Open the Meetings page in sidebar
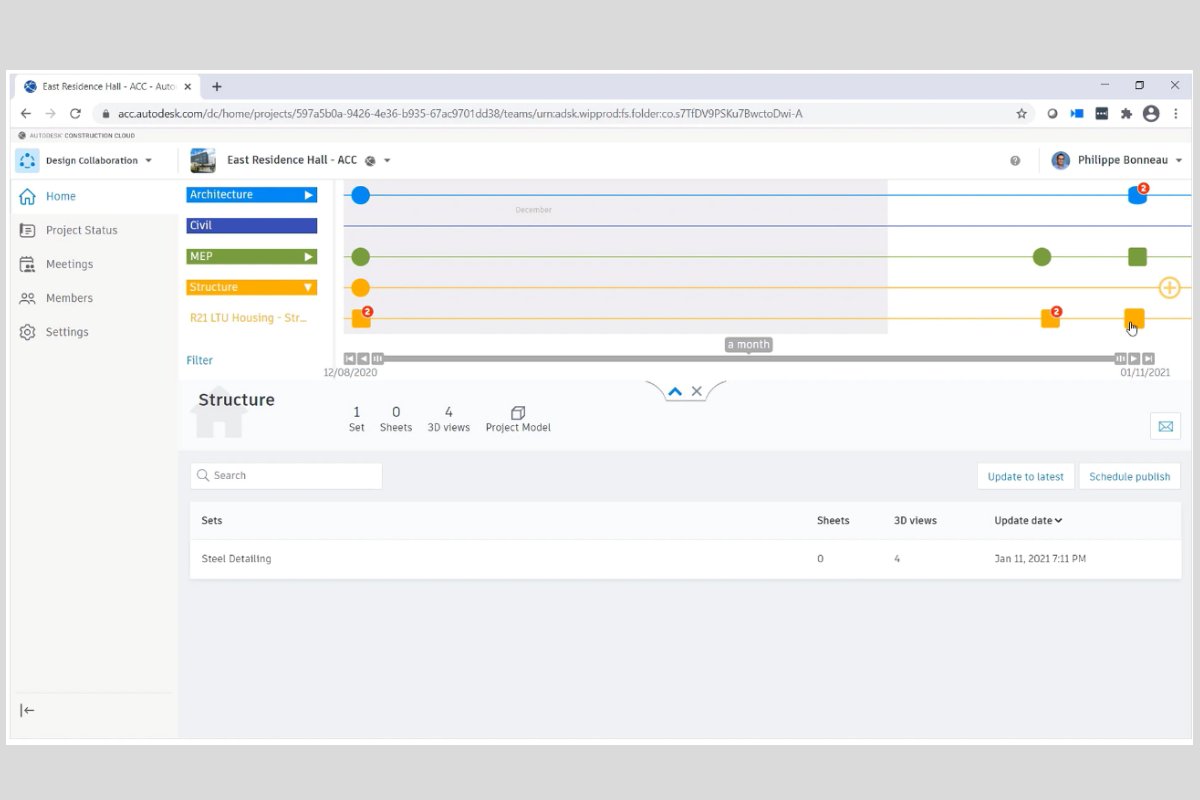 click(69, 264)
